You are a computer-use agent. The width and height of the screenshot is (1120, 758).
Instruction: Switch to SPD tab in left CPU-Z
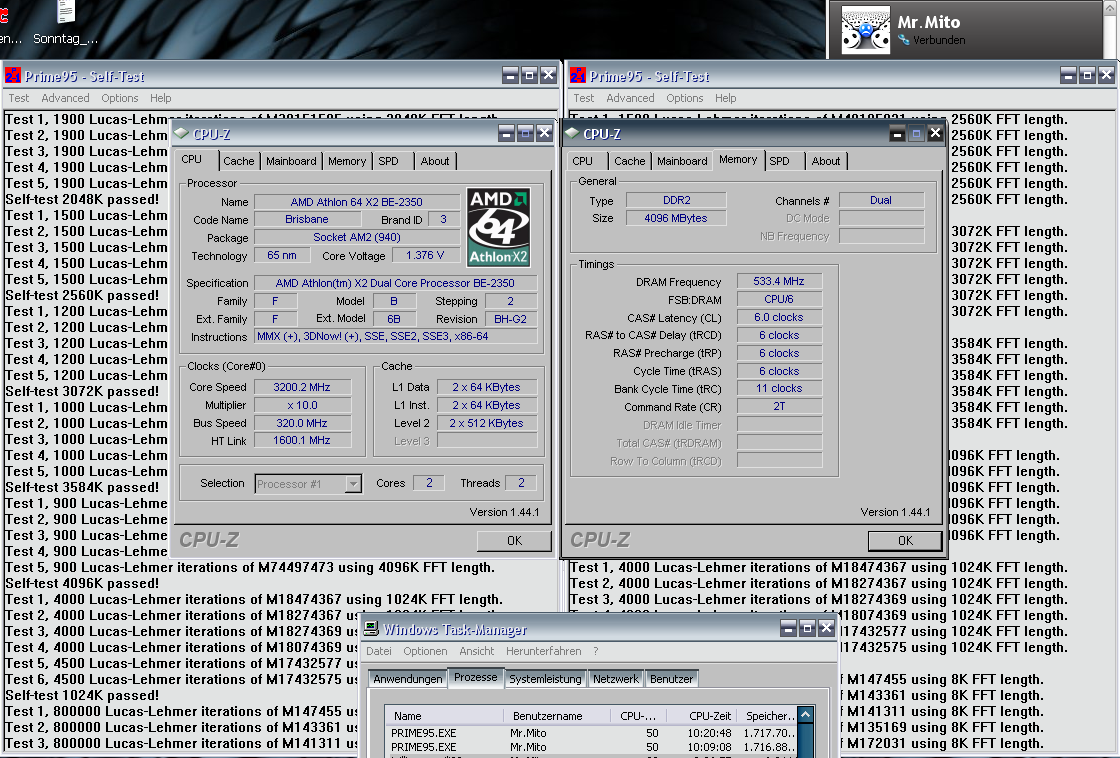click(389, 161)
